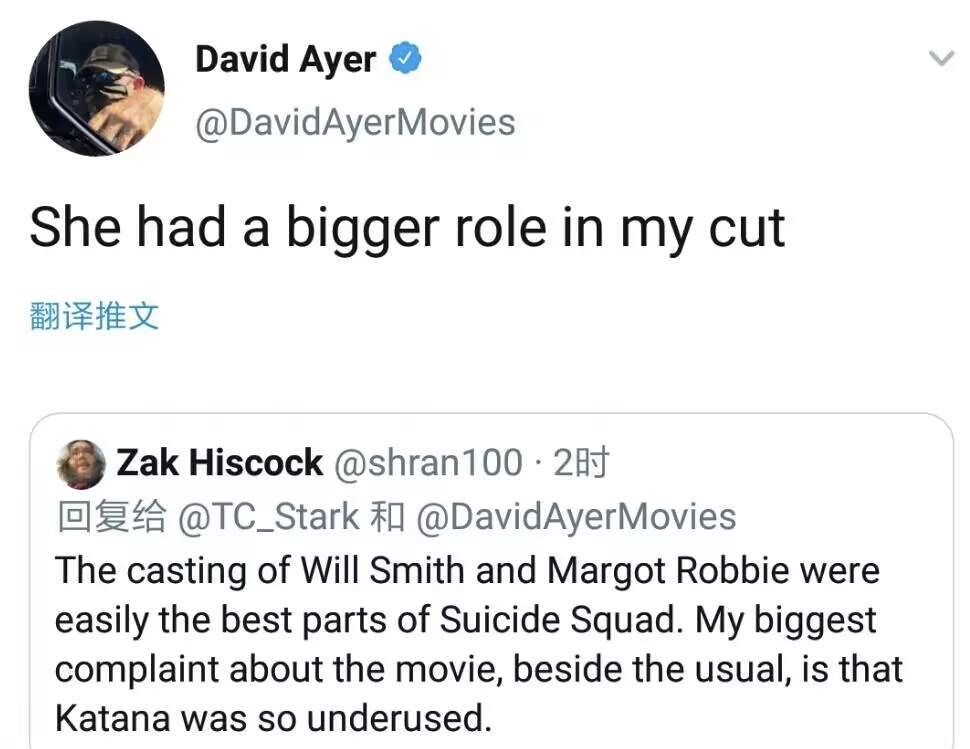Open David Ayer's profile picture
Viewport: 970px width, 749px height.
coord(97,88)
